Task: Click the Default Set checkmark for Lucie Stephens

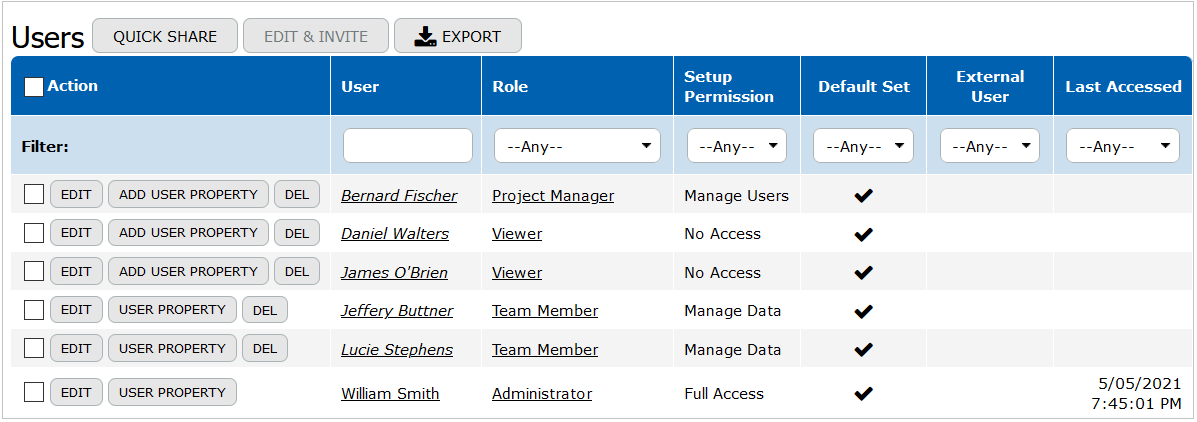Action: click(x=863, y=350)
